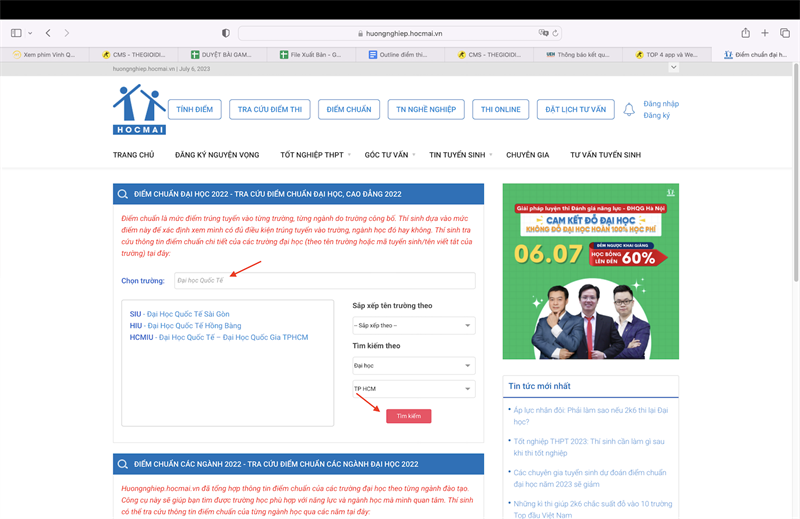This screenshot has width=800, height=519.
Task: Open the sidebar options chevron menu
Action: pyautogui.click(x=30, y=33)
